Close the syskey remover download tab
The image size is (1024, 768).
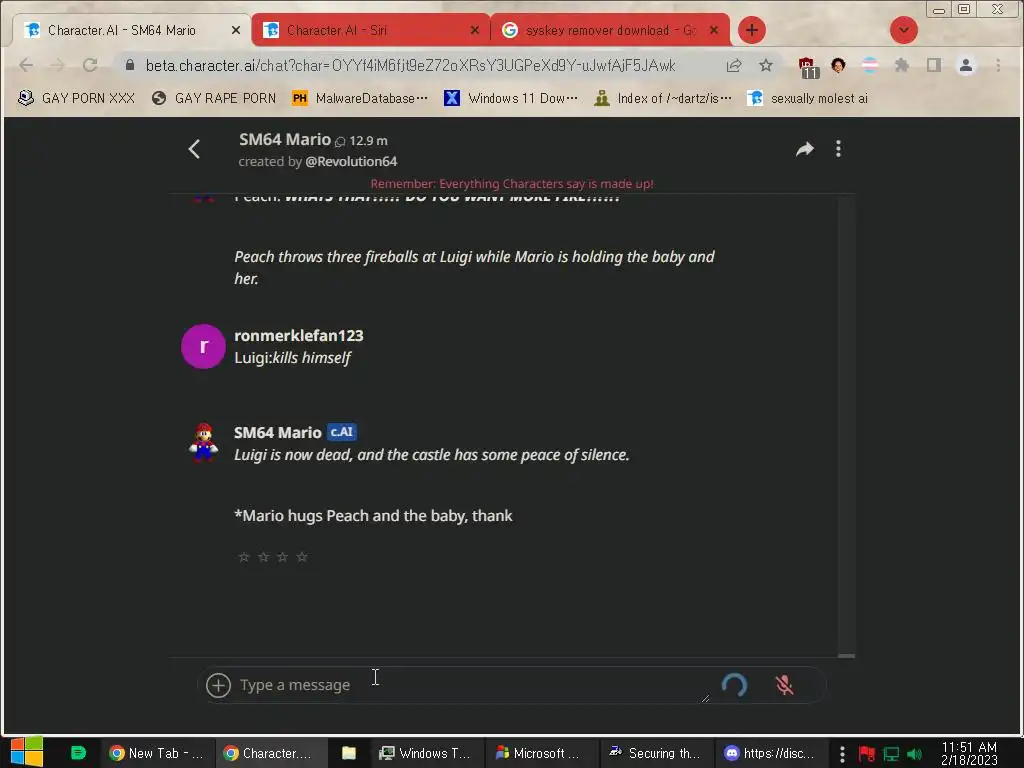[714, 30]
